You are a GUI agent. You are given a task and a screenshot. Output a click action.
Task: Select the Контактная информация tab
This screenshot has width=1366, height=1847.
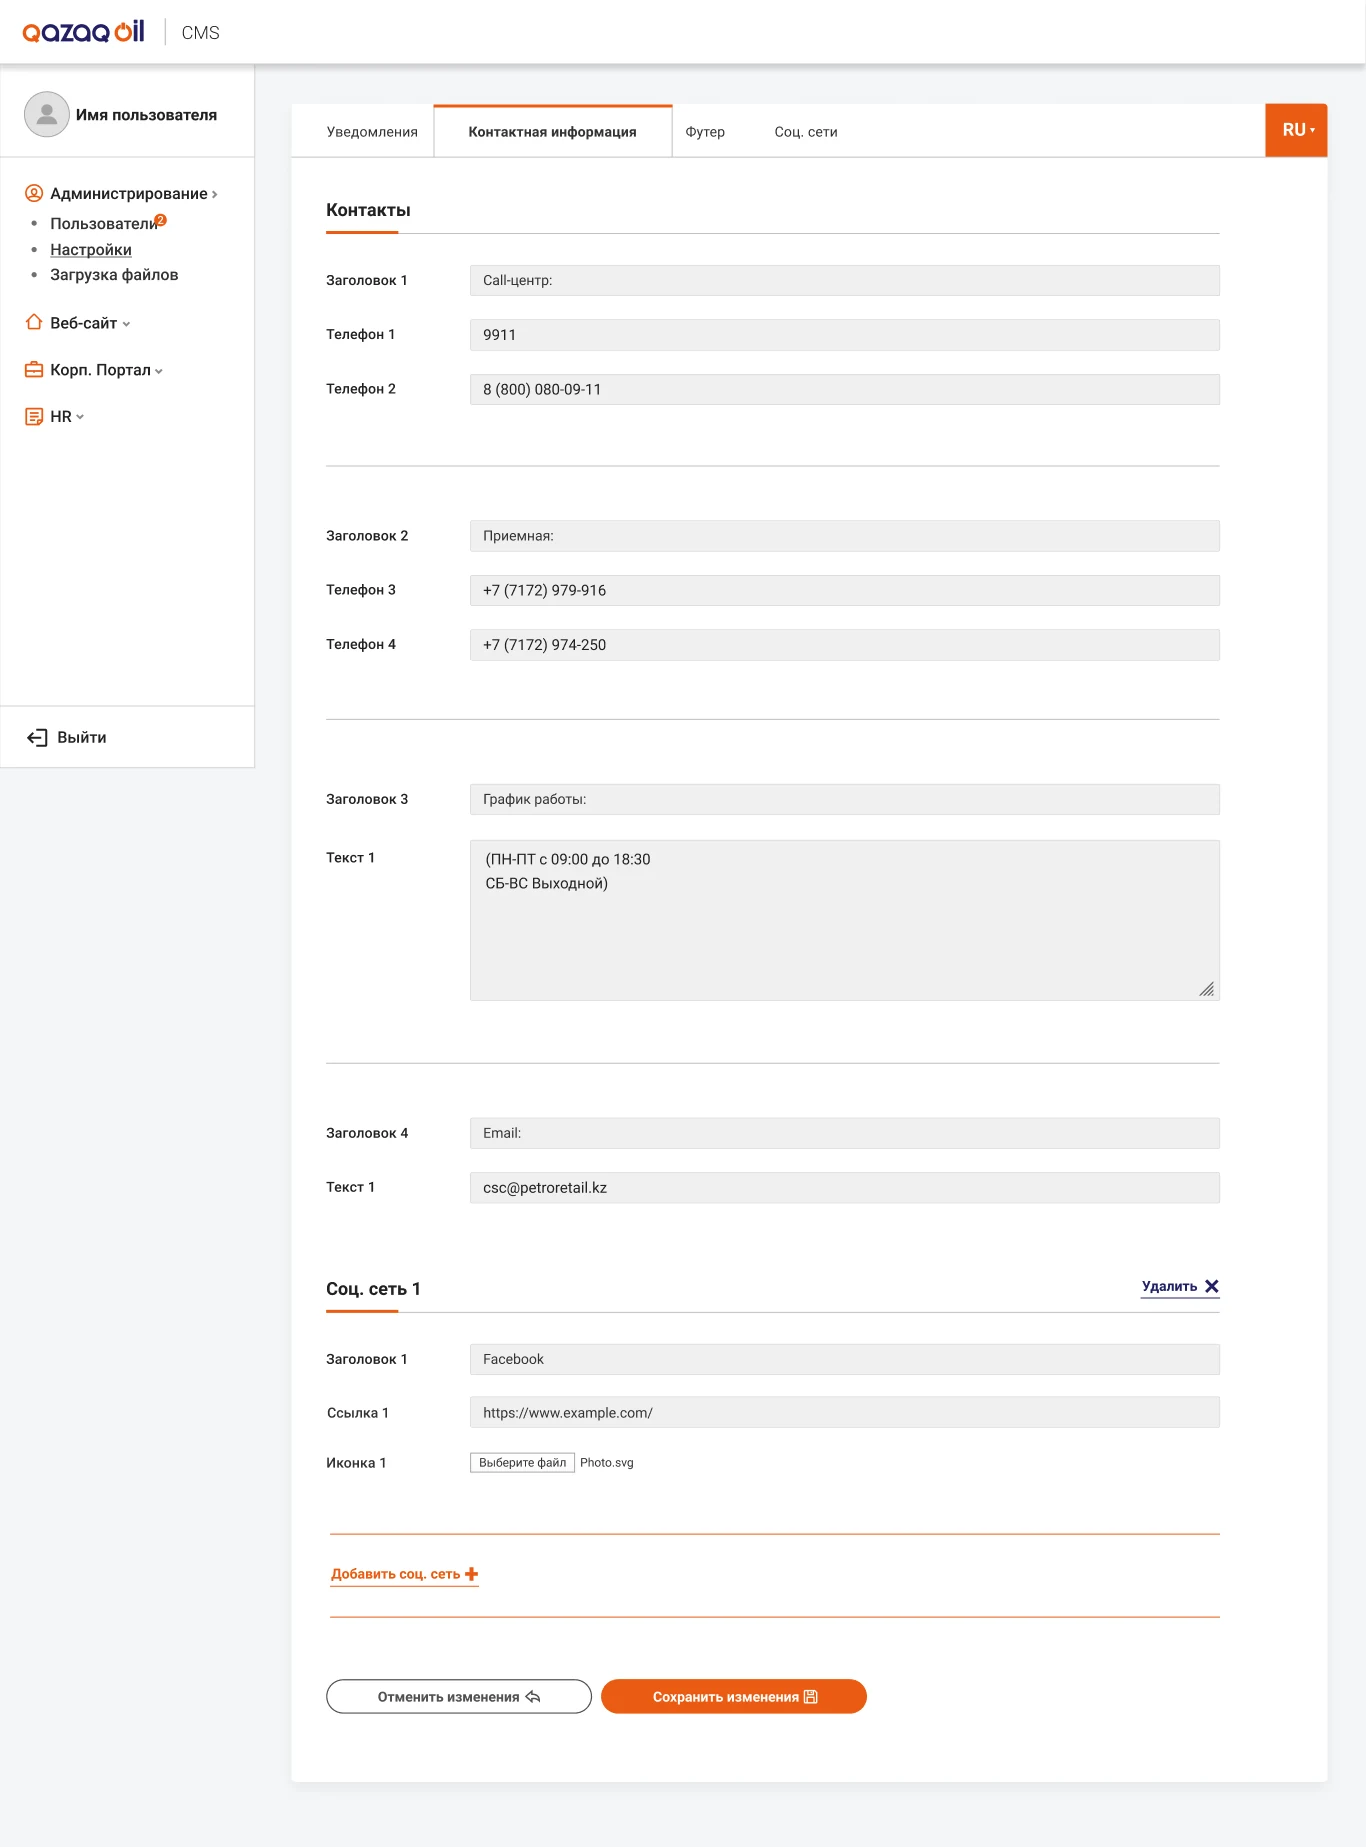tap(553, 131)
